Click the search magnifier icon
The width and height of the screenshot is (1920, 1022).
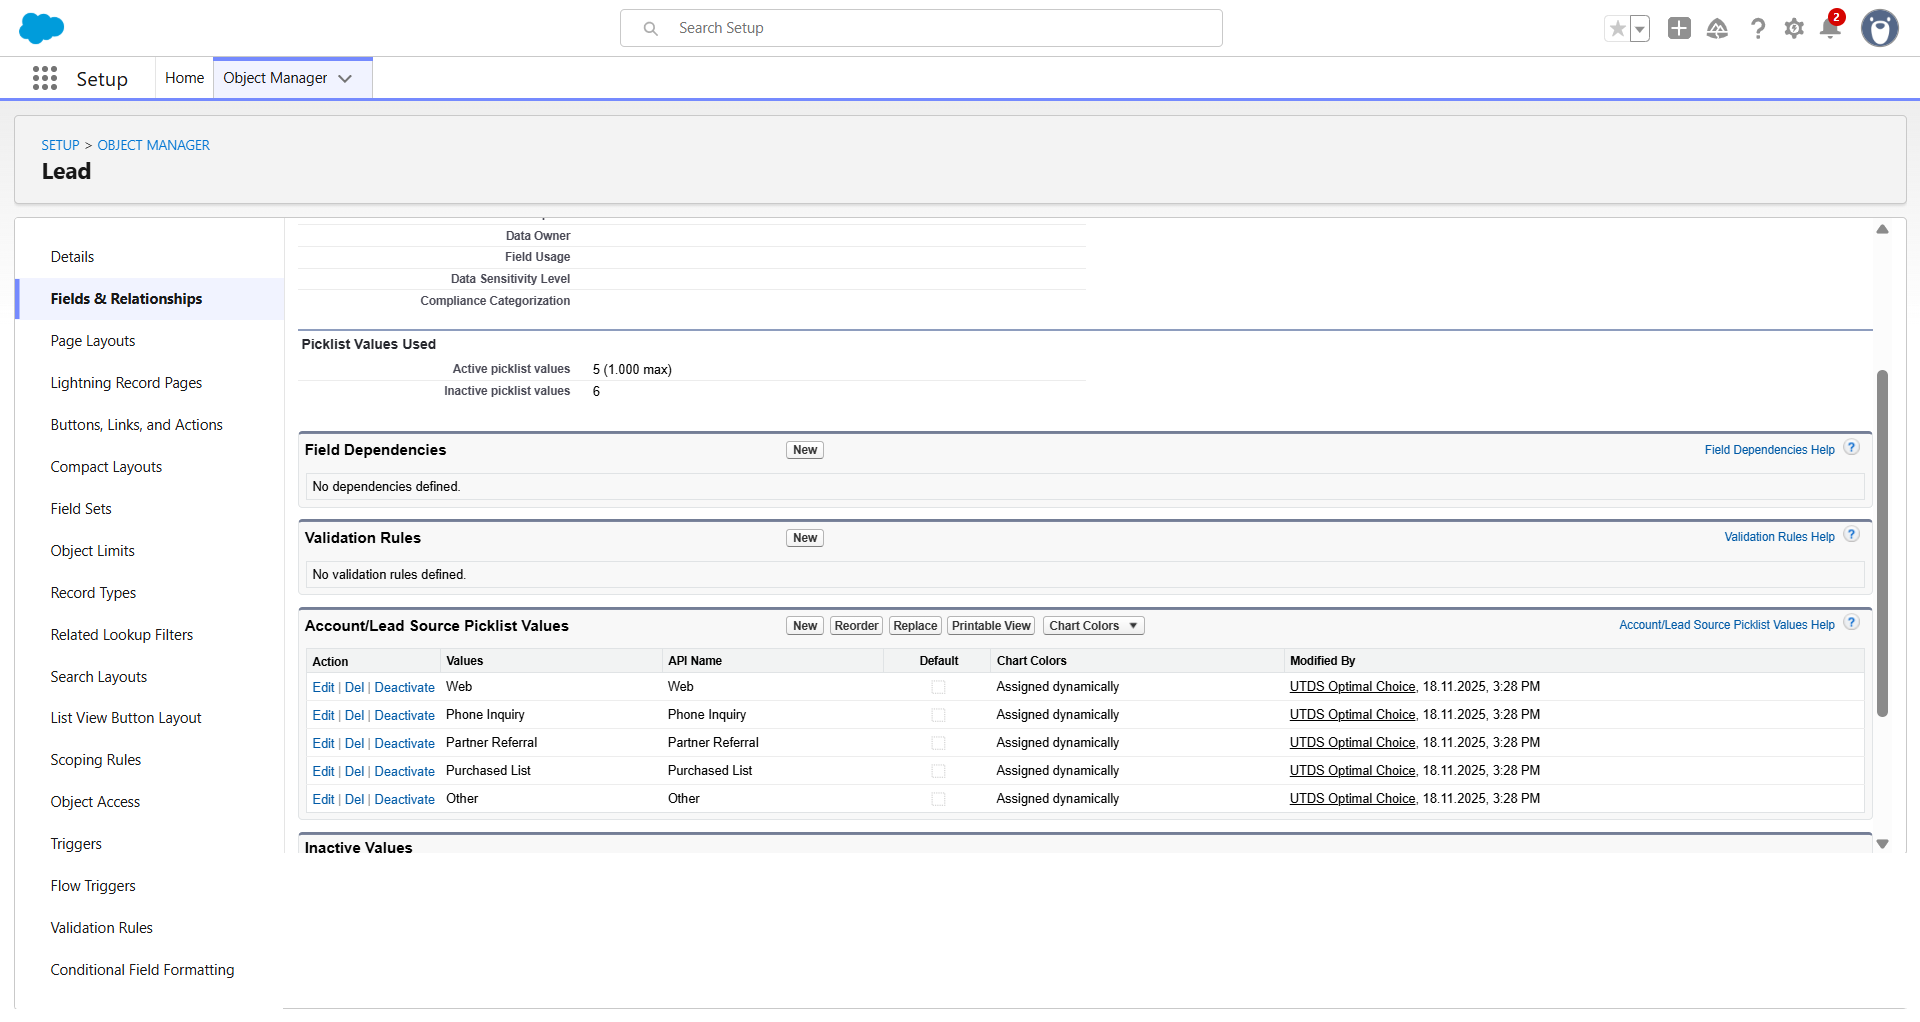pos(650,28)
